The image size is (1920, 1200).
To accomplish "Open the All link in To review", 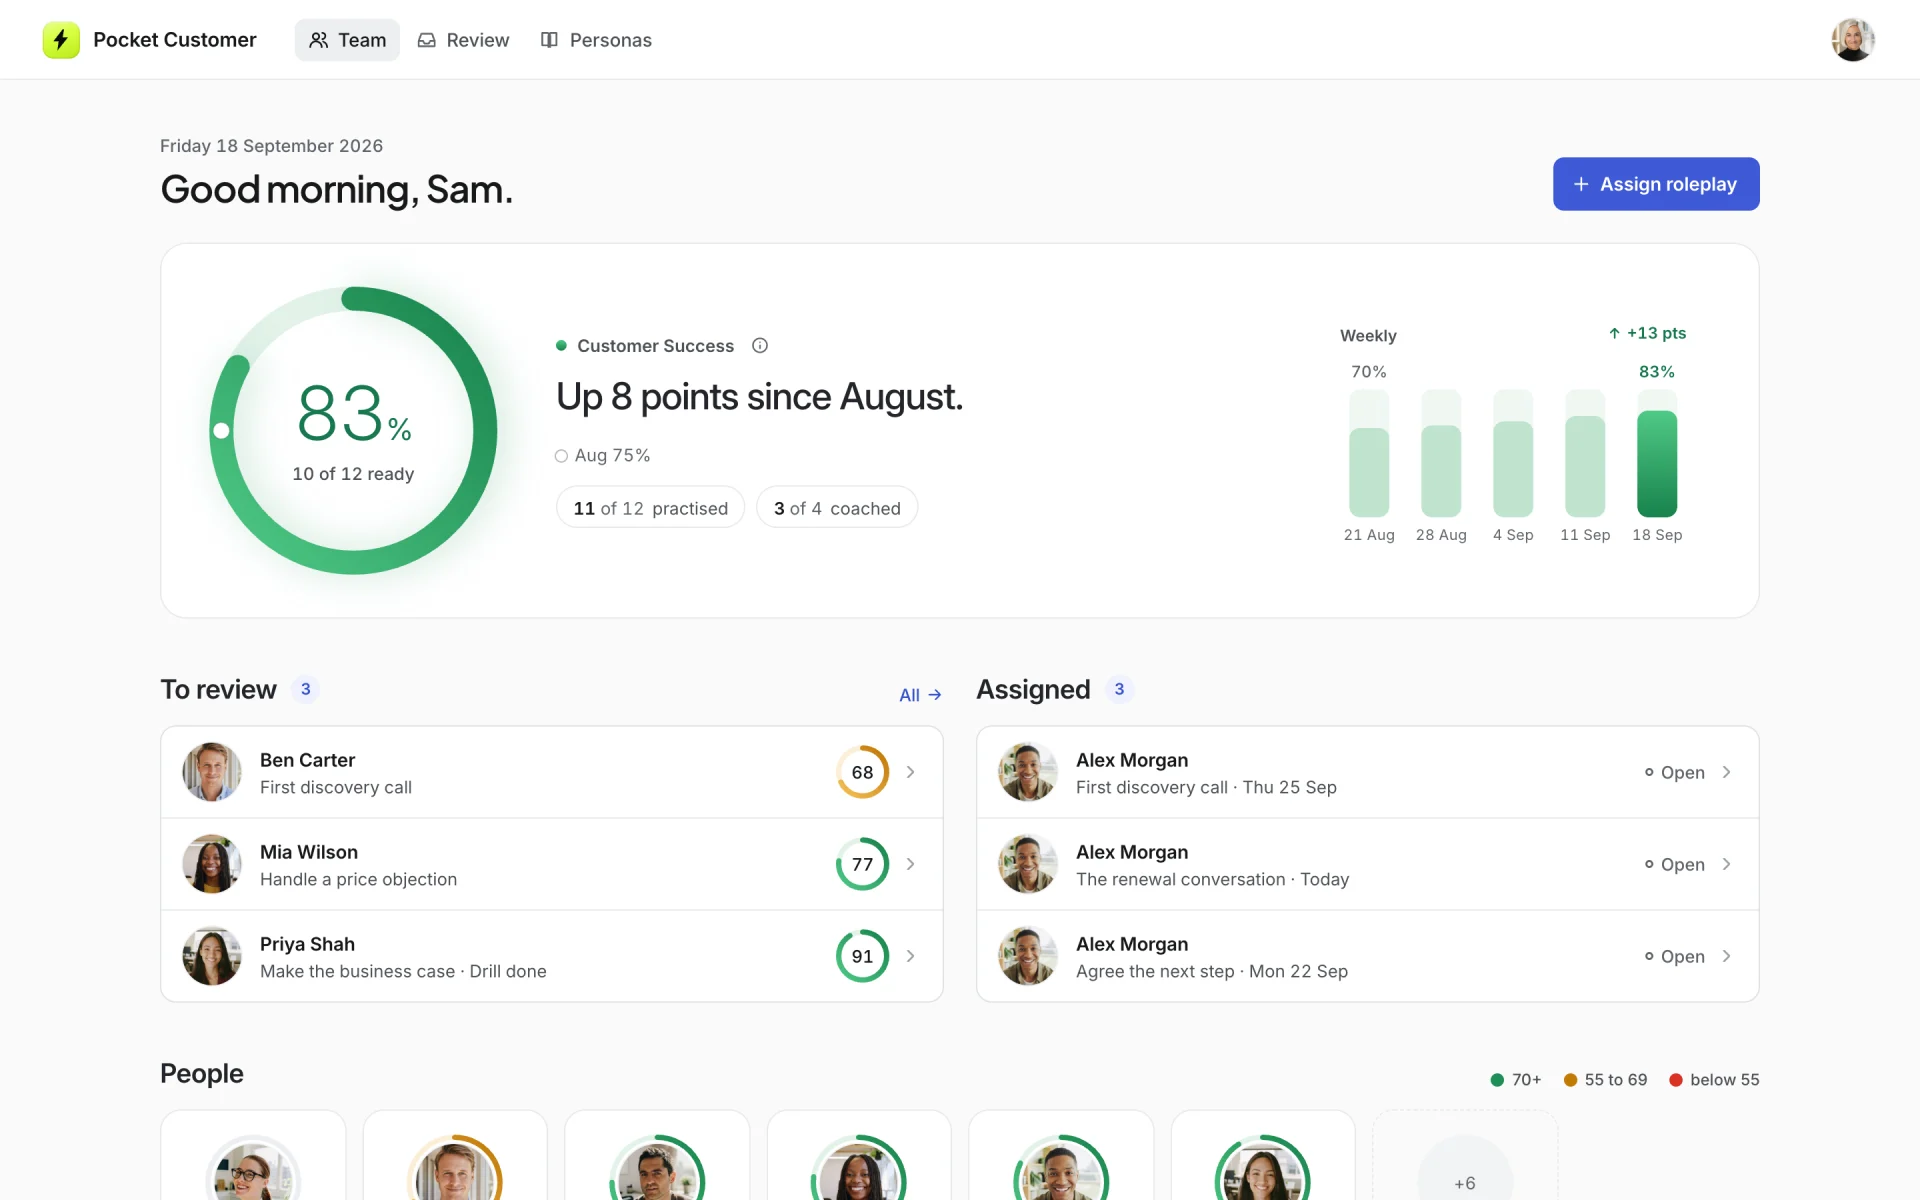I will [x=920, y=695].
